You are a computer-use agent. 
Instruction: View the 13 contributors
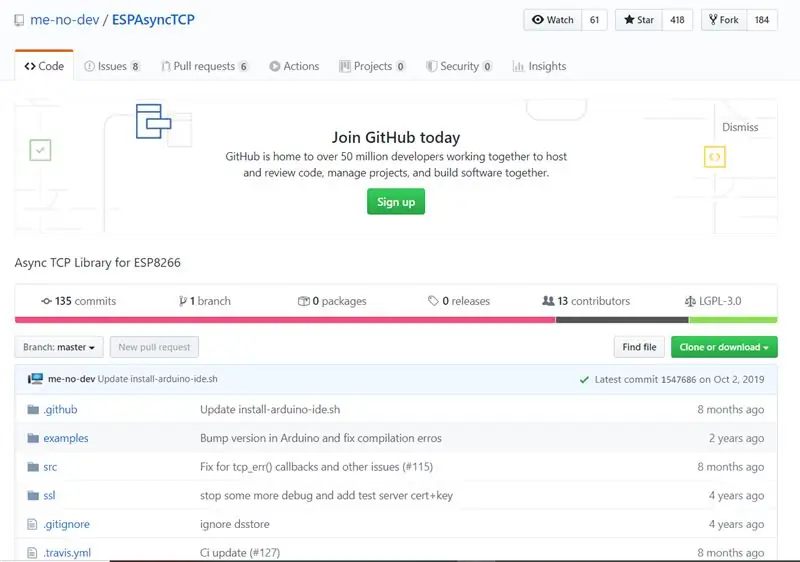point(586,301)
